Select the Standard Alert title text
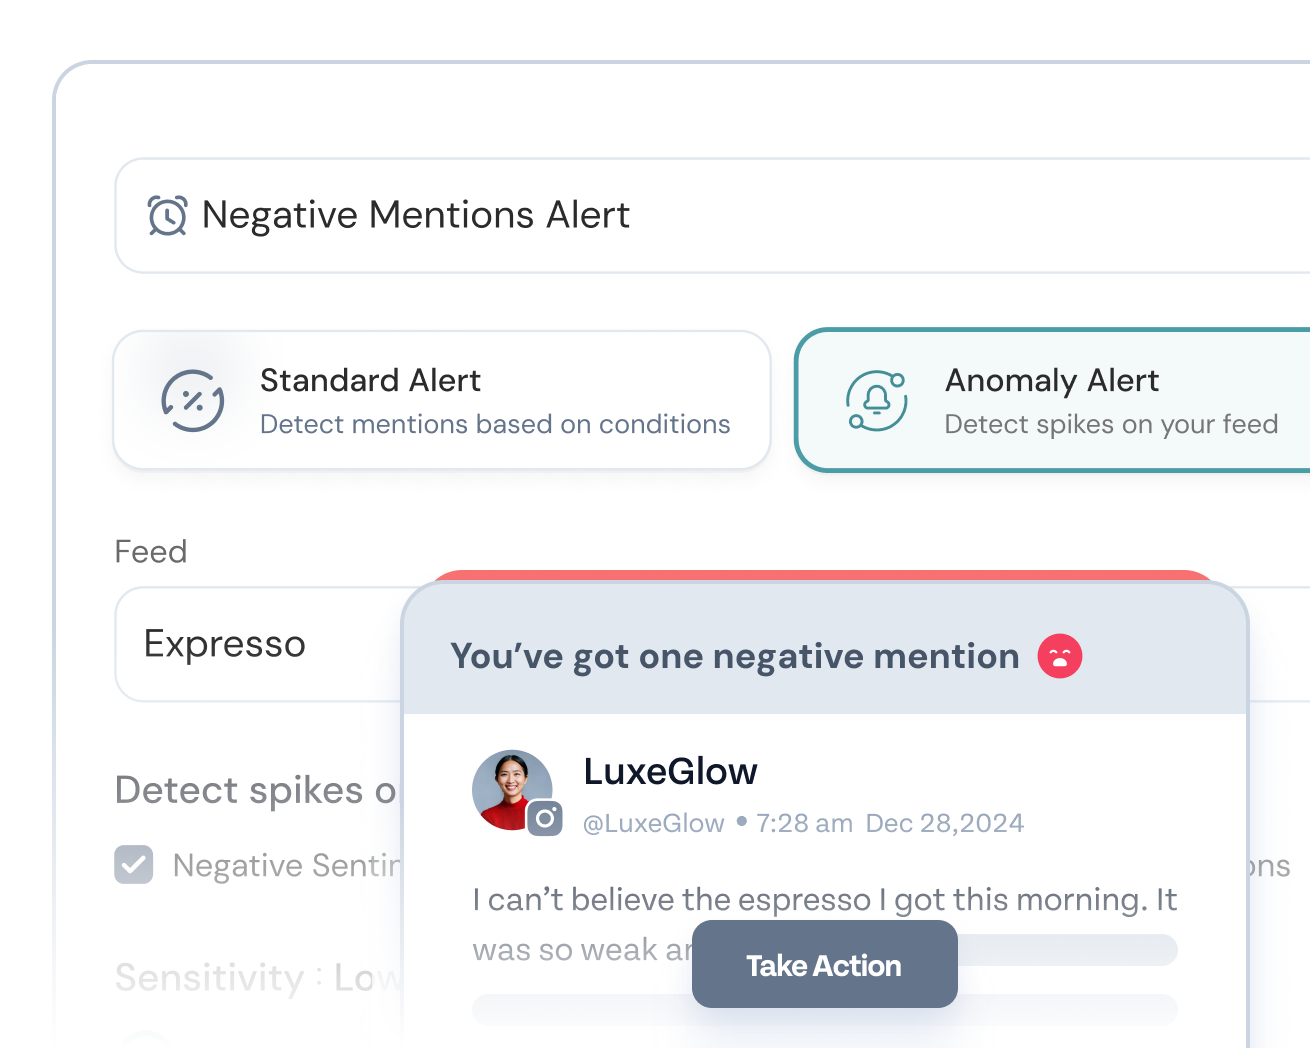This screenshot has width=1310, height=1048. pyautogui.click(x=370, y=381)
